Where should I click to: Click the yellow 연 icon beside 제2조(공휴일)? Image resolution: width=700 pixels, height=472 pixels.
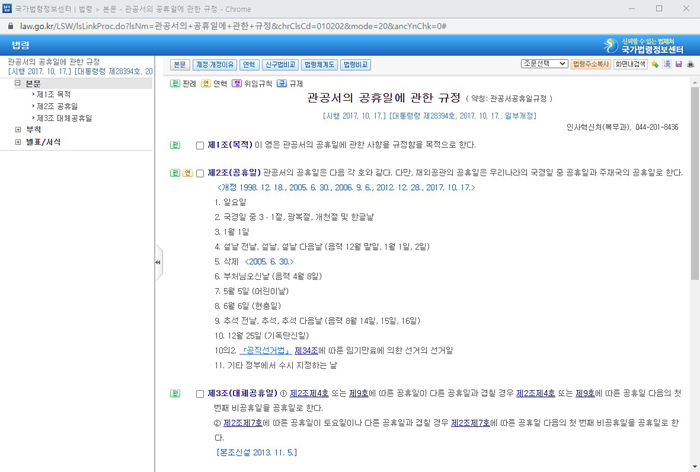tap(188, 173)
